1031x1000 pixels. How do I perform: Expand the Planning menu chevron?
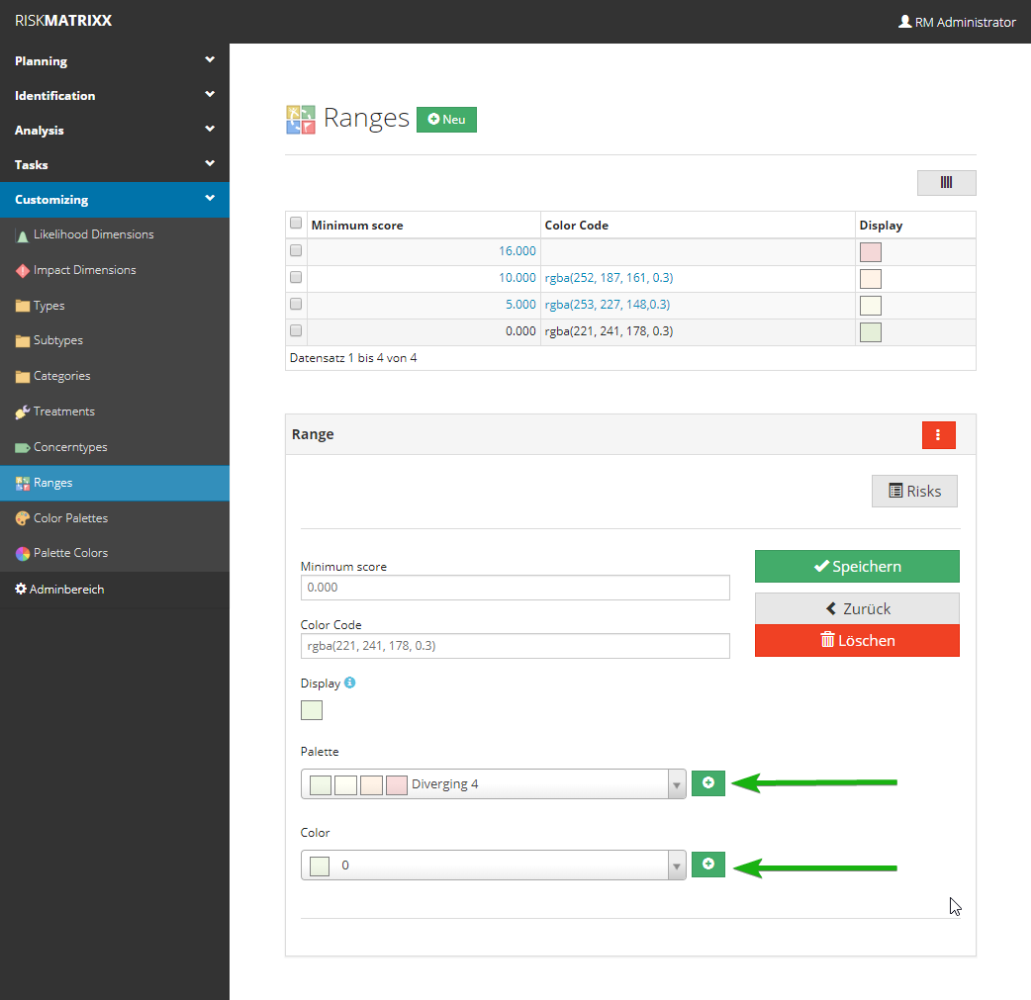(x=210, y=60)
